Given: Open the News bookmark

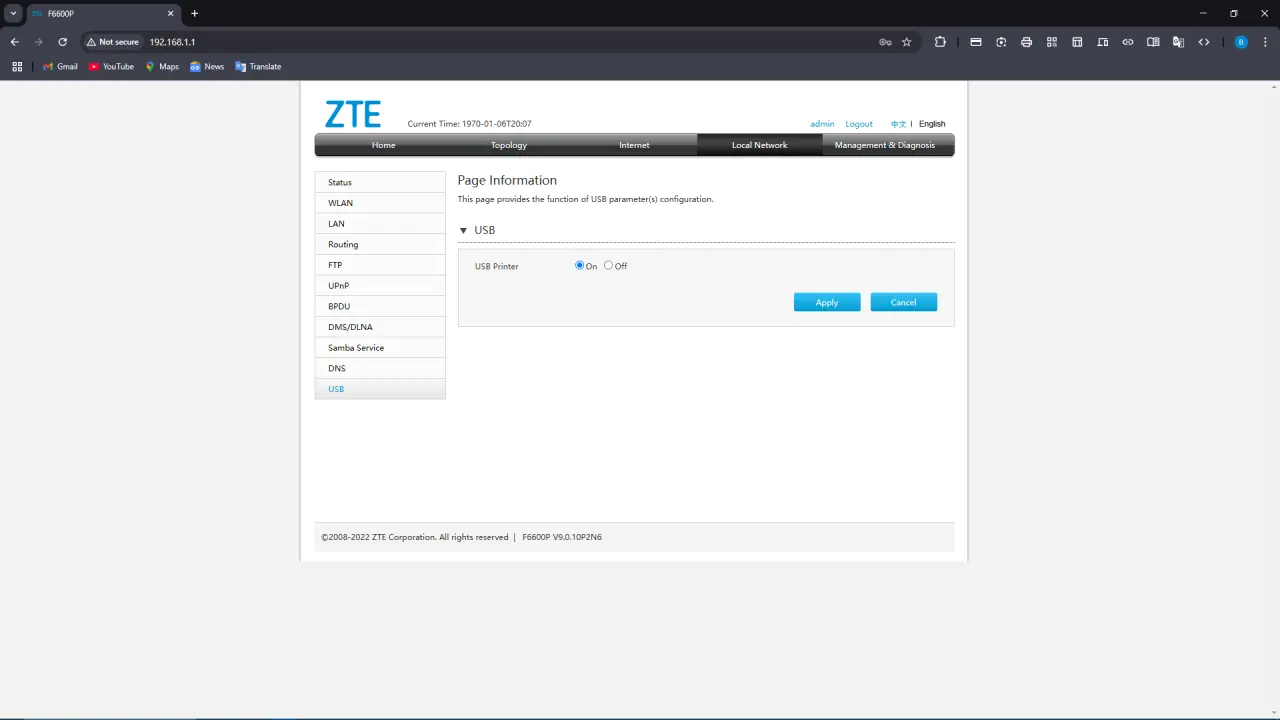Looking at the screenshot, I should [207, 67].
